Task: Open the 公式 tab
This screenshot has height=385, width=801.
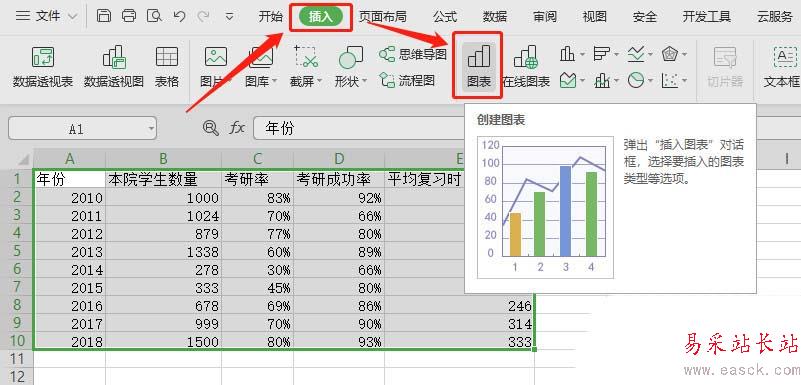Action: click(444, 17)
